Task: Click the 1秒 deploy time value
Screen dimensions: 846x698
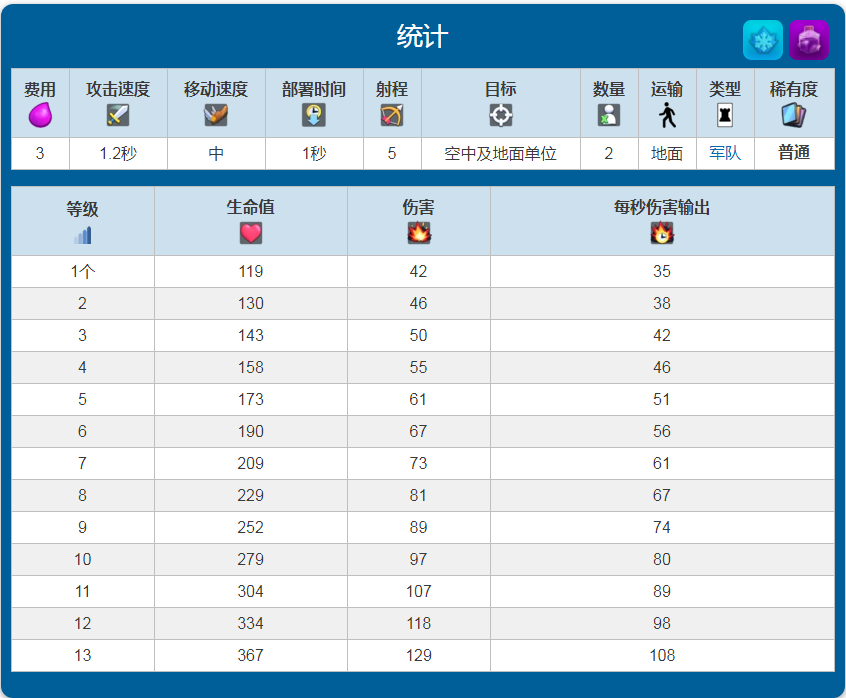Action: pyautogui.click(x=313, y=154)
